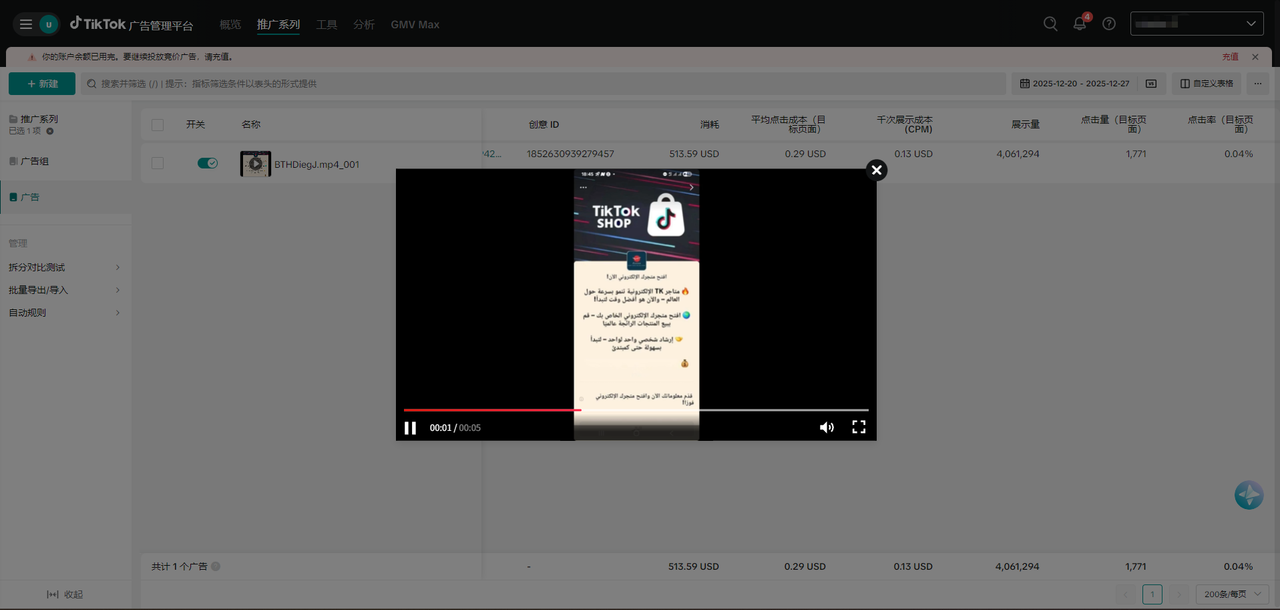Go to previous page arrow
This screenshot has height=610, width=1280.
point(1126,594)
